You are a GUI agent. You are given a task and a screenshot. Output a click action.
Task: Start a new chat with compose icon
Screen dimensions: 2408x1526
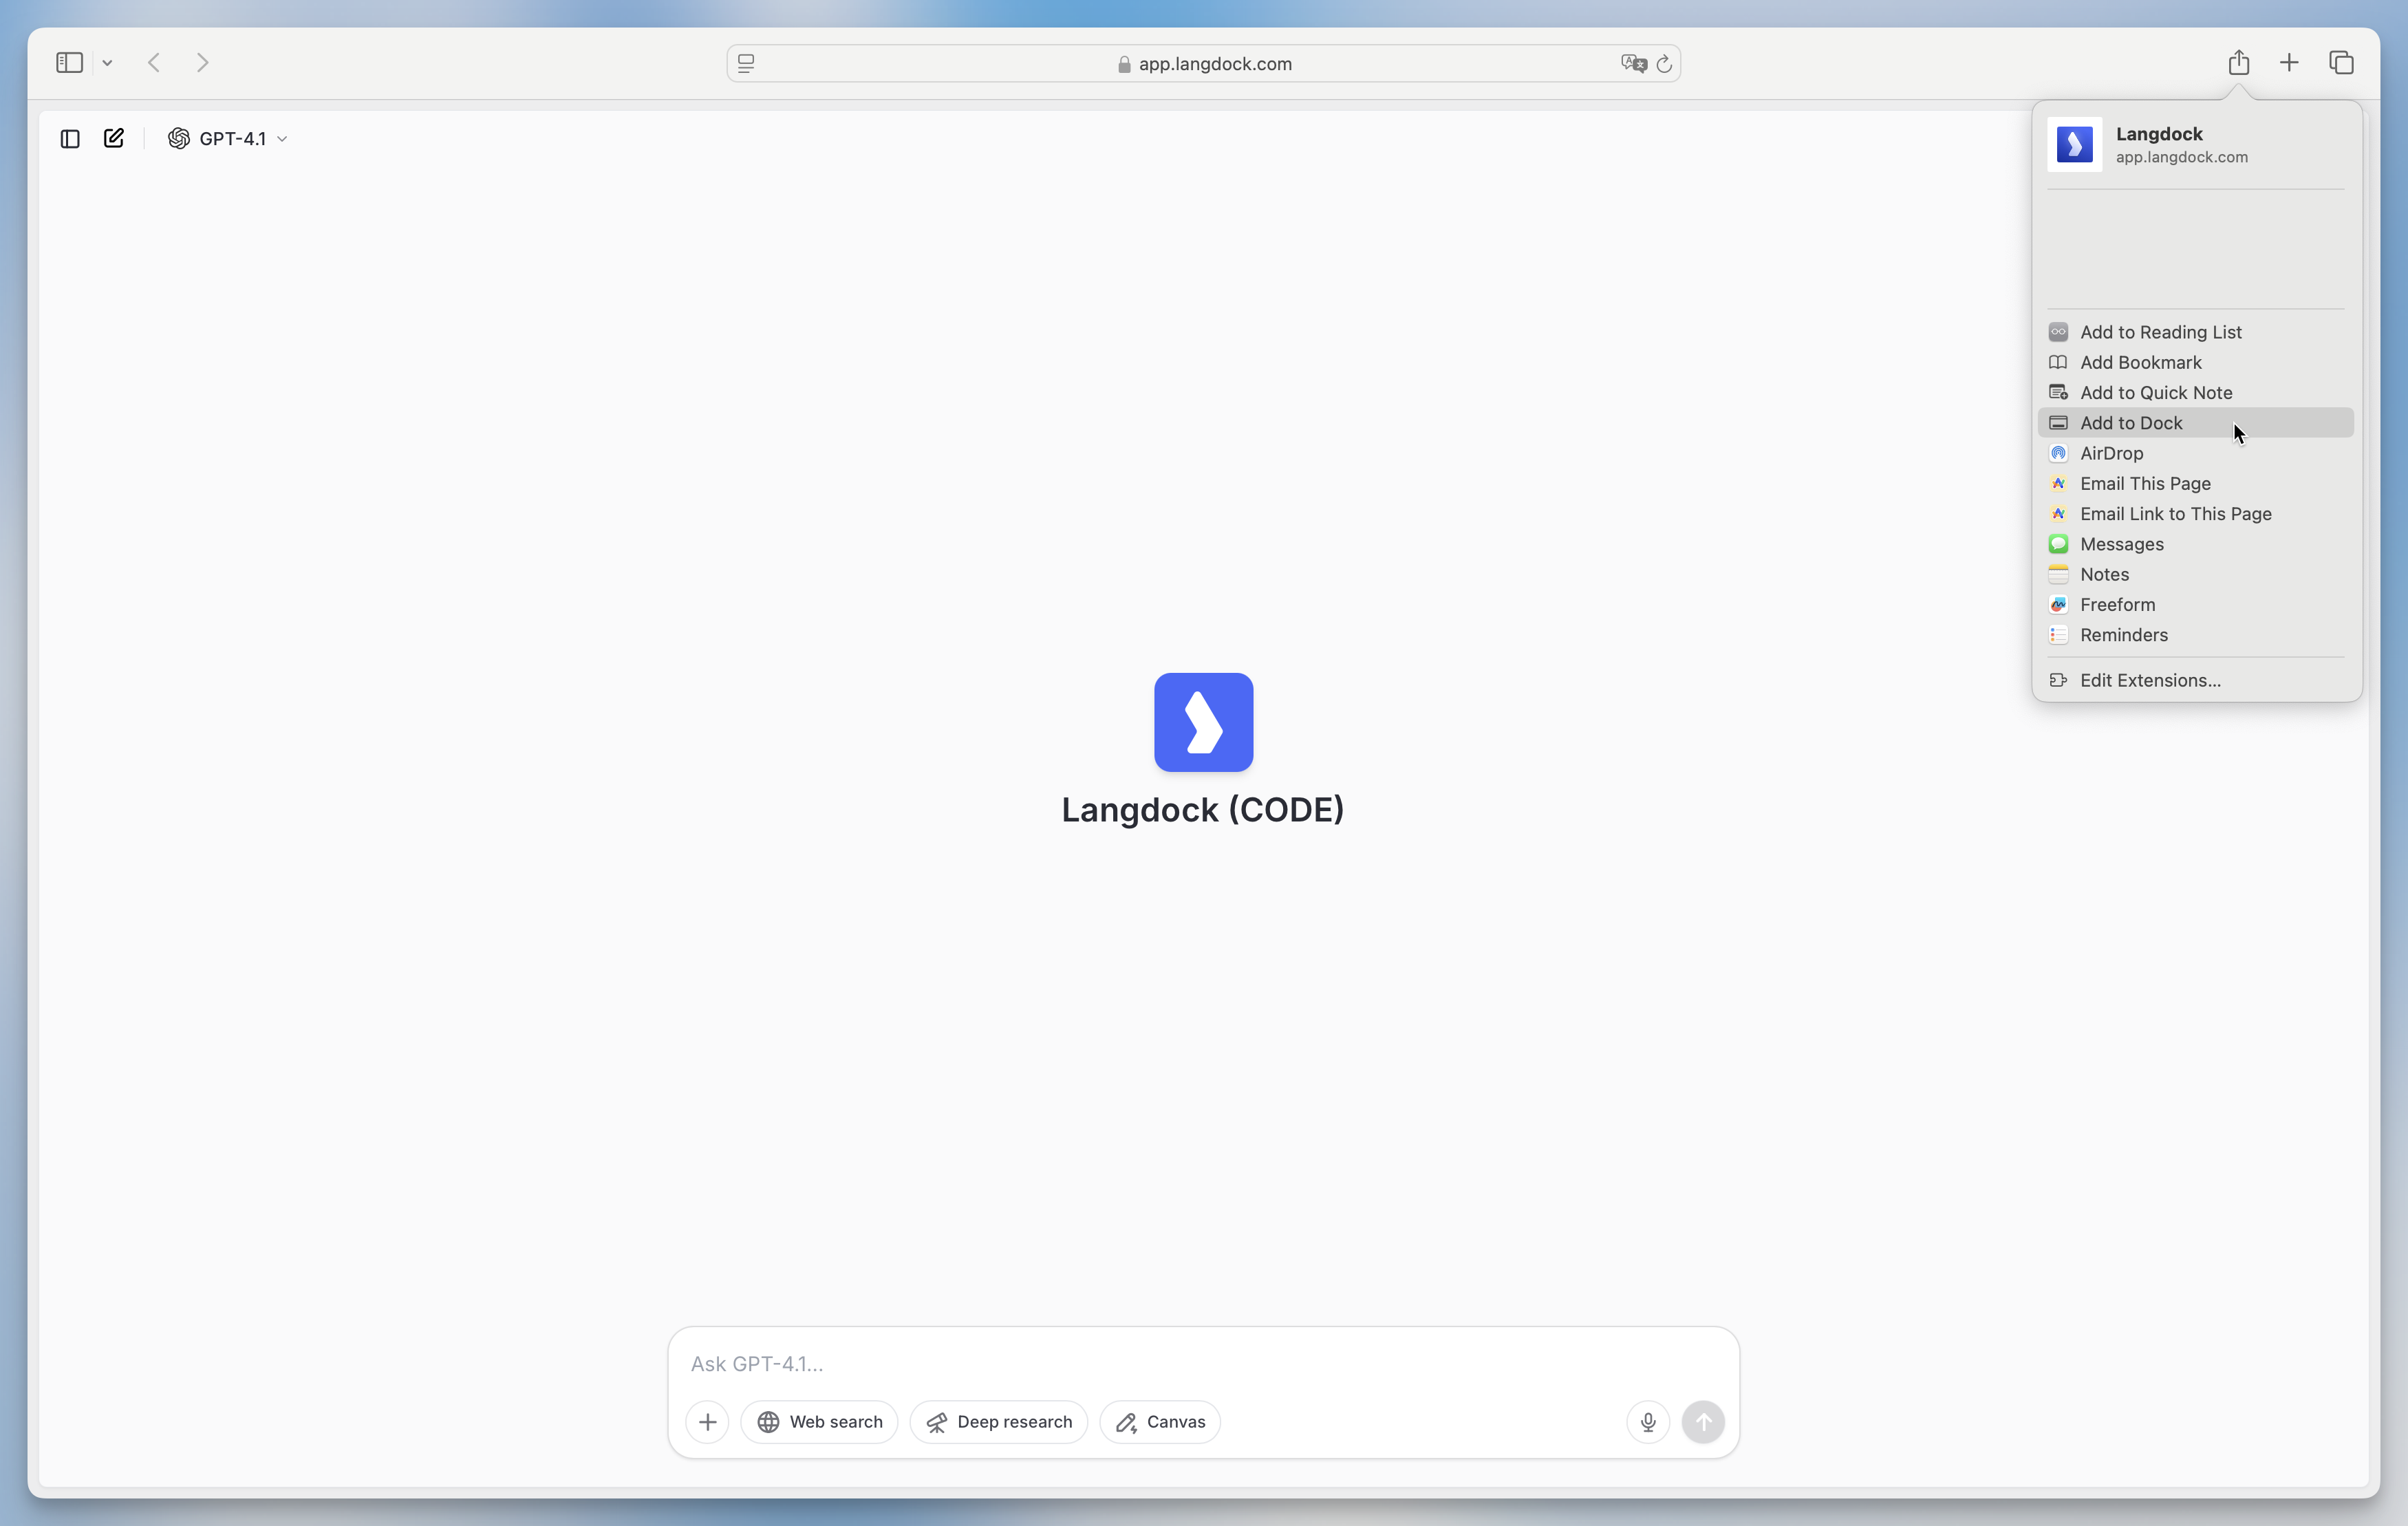(114, 139)
